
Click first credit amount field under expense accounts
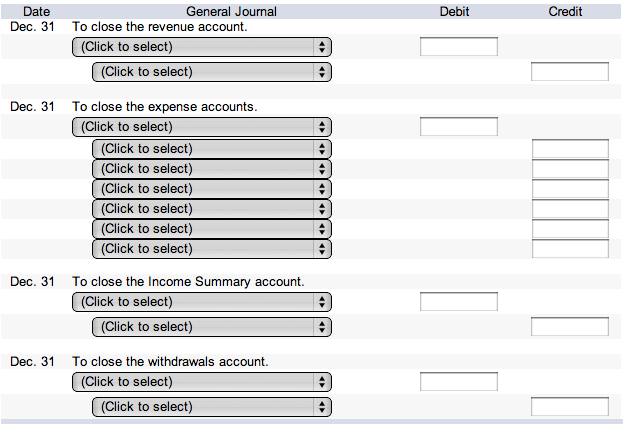tap(569, 149)
